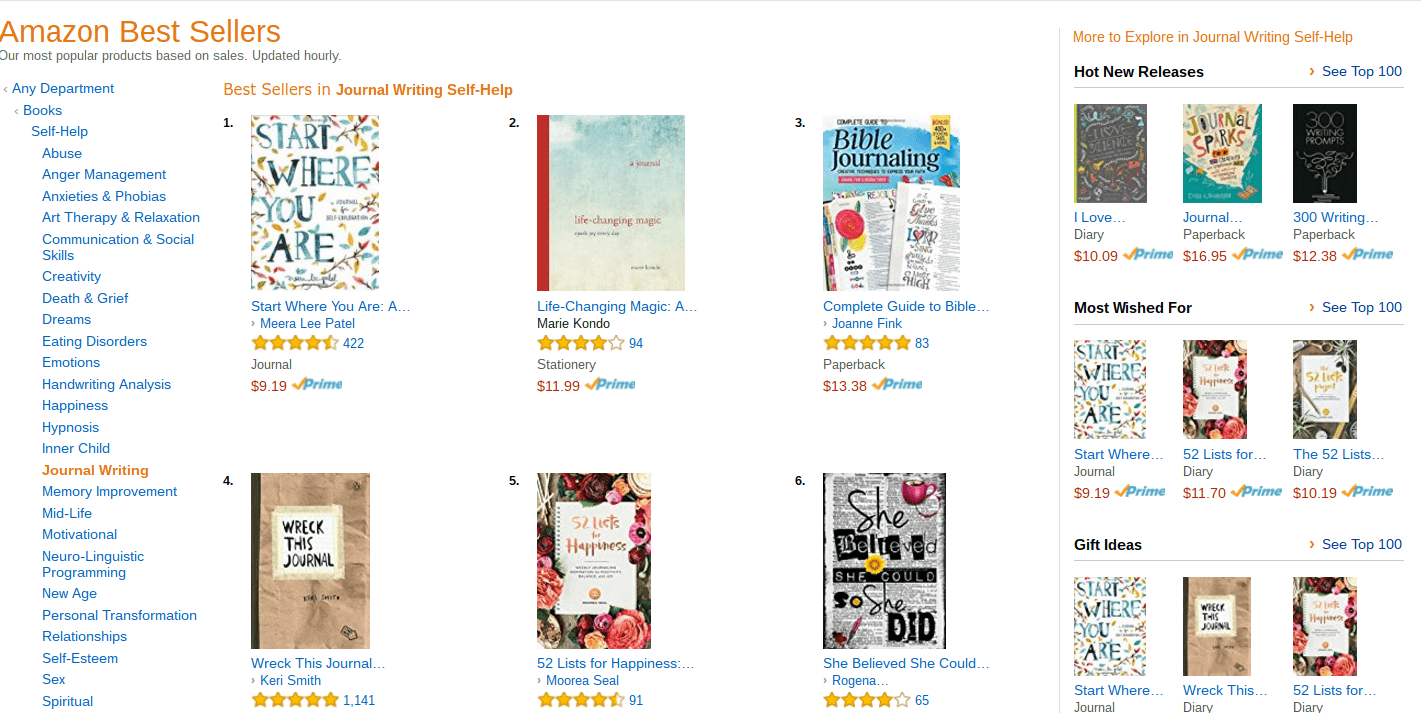1421x713 pixels.
Task: Open the Prime logo beside the $13.38 price
Action: [x=897, y=385]
